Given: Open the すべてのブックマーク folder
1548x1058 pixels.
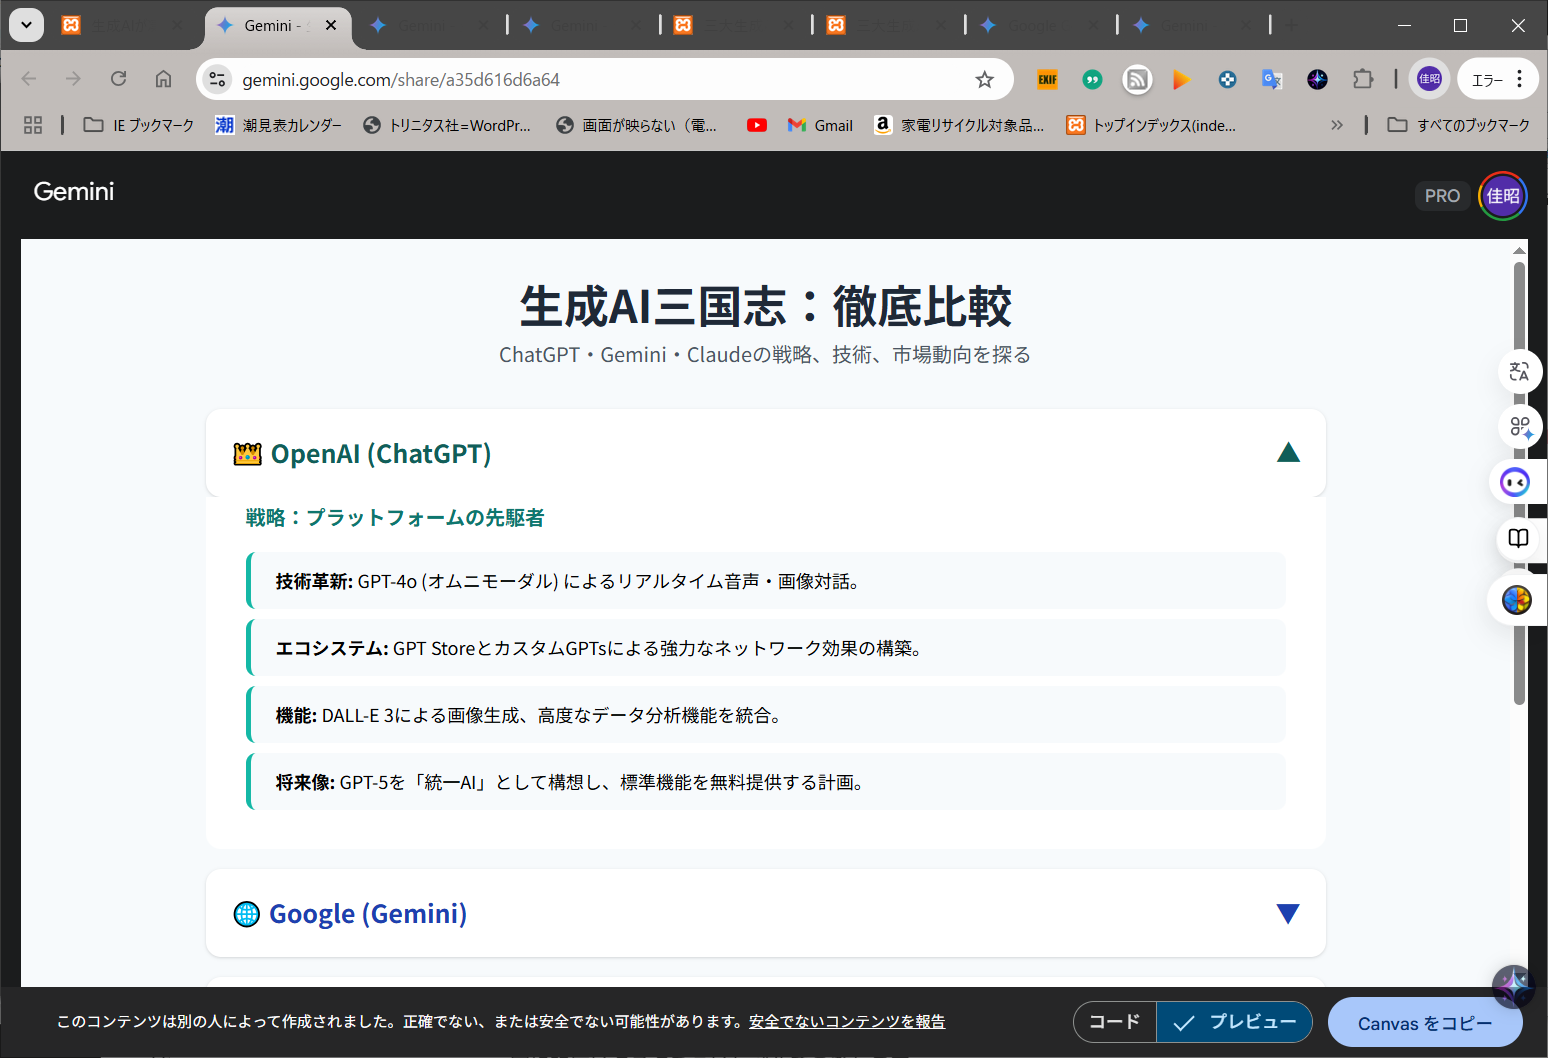Looking at the screenshot, I should tap(1458, 125).
